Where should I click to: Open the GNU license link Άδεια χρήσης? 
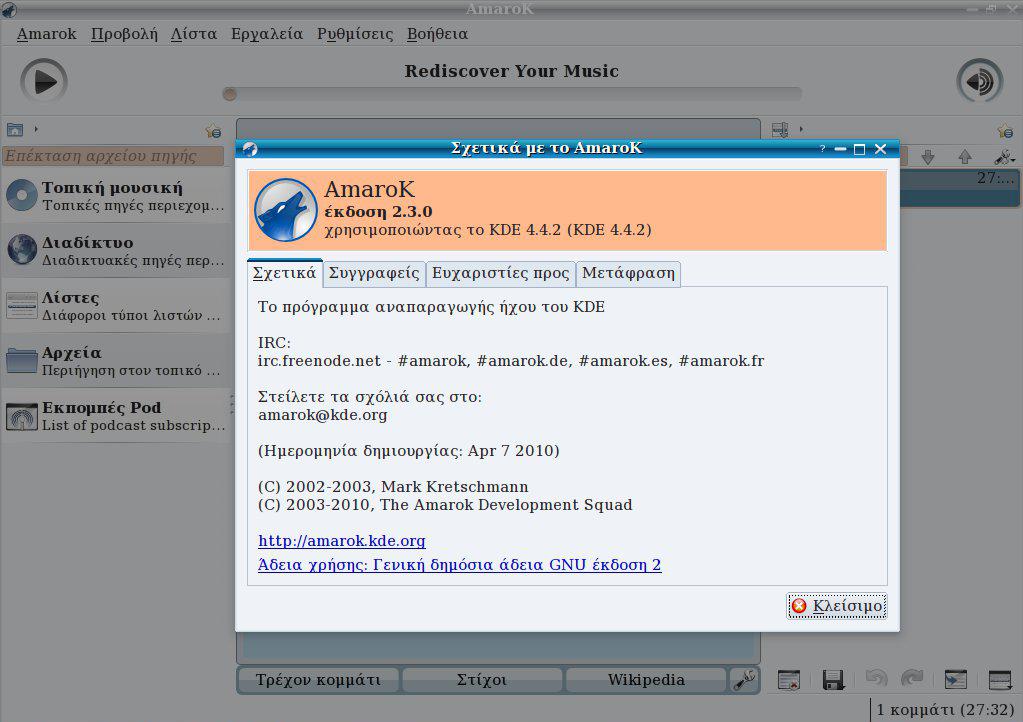coord(459,565)
